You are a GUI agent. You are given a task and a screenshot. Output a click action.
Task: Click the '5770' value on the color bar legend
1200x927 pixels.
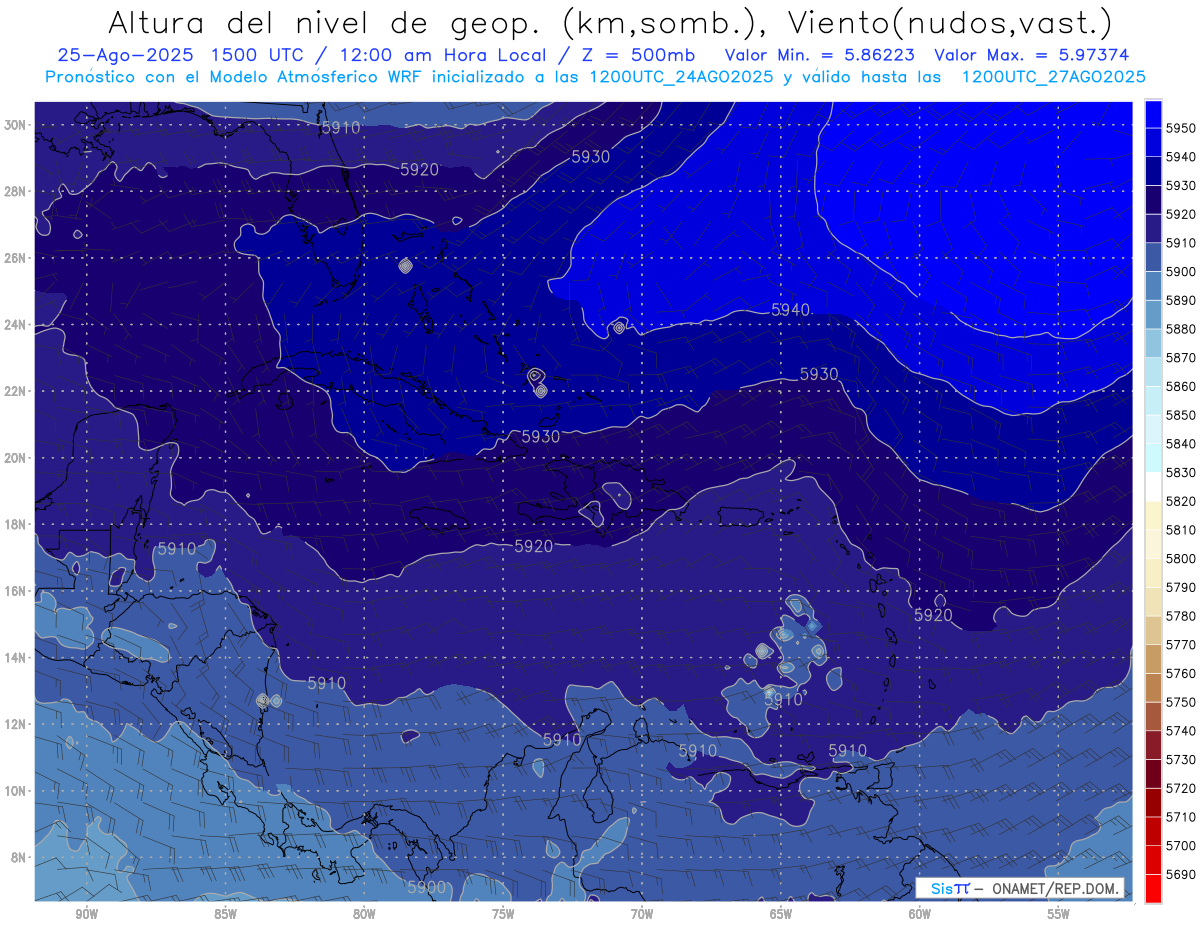click(1181, 644)
